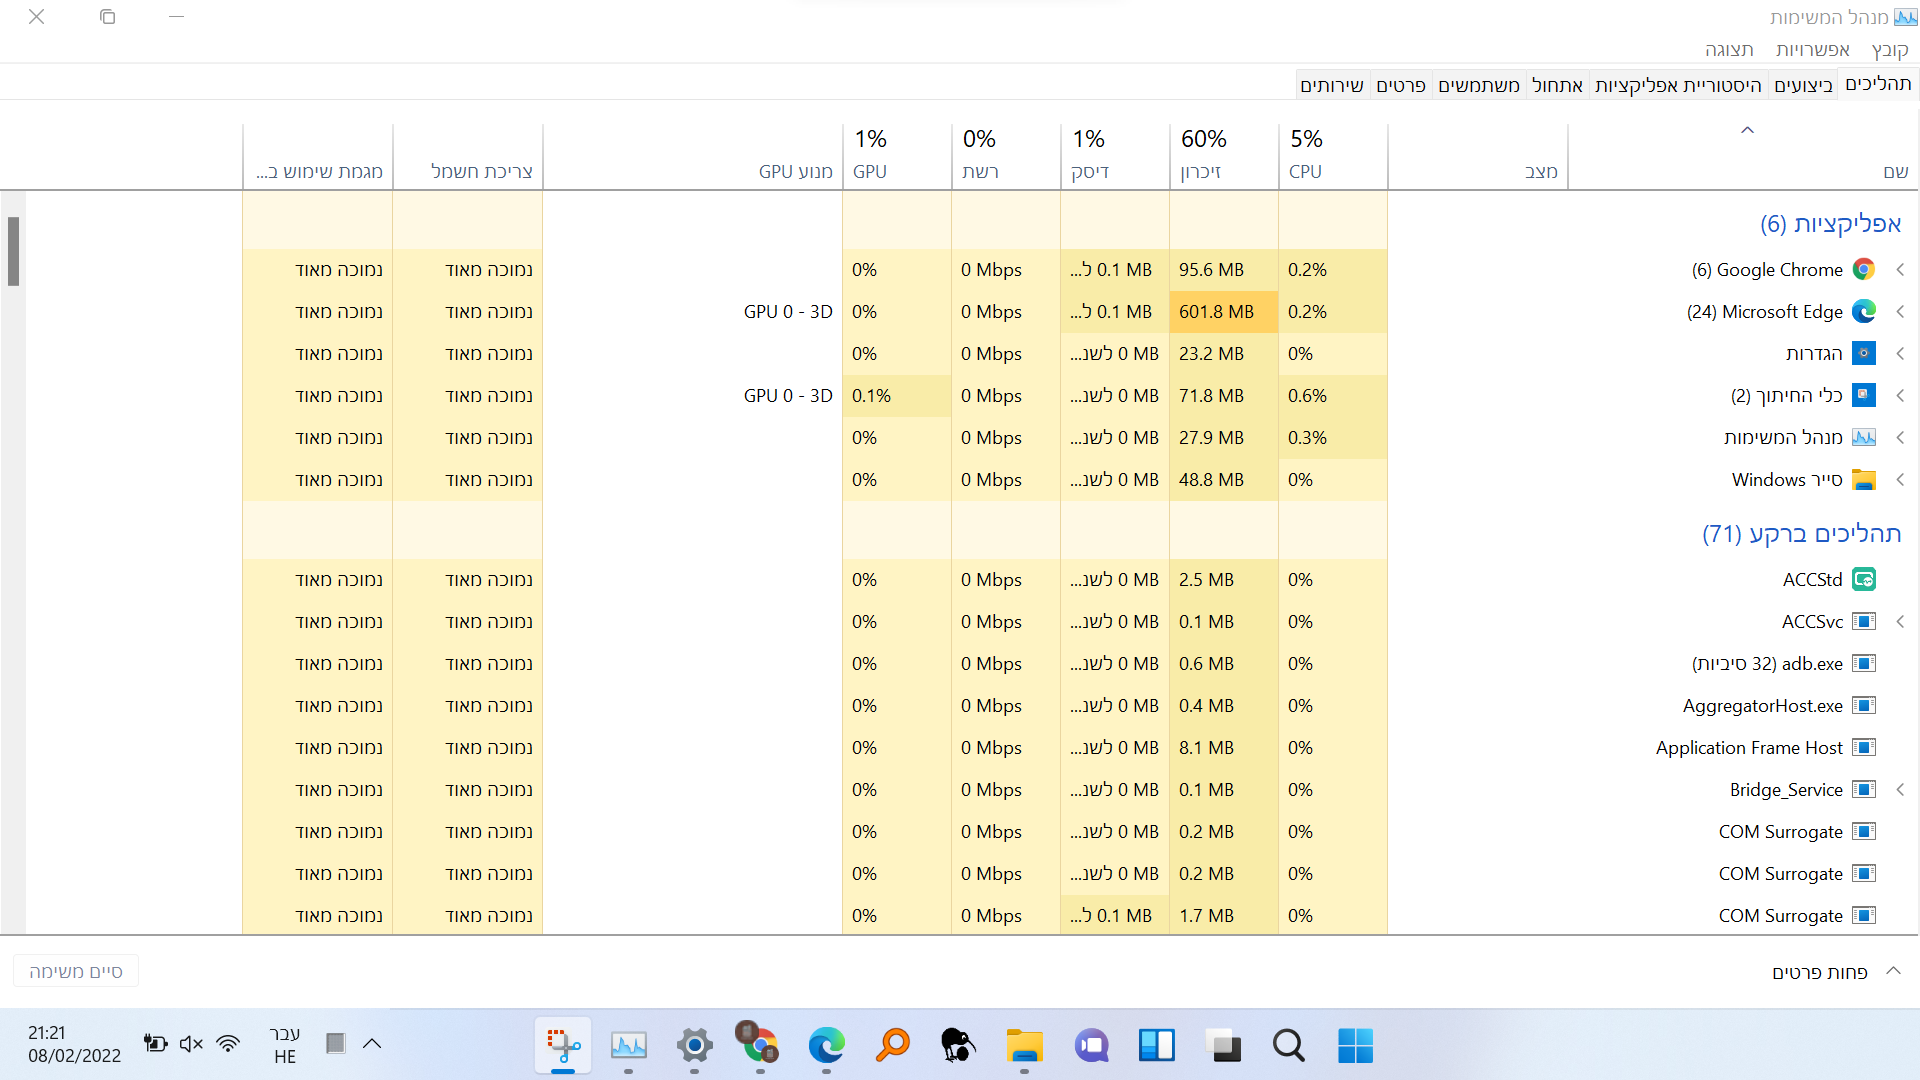Switch to the ביצועים tab
This screenshot has height=1080, width=1920.
[x=1803, y=86]
